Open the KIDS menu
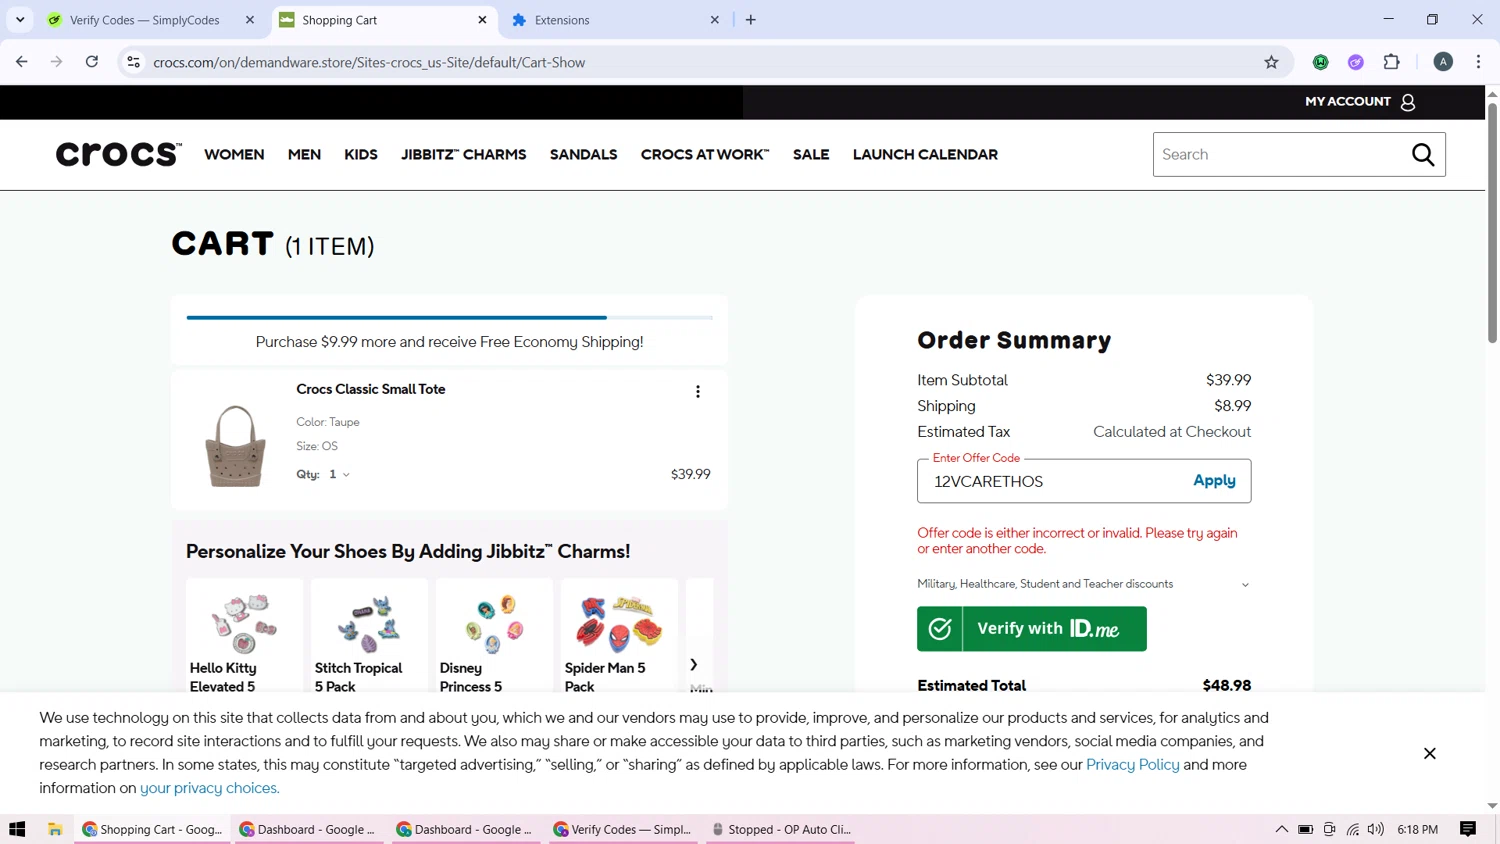This screenshot has width=1500, height=844. pyautogui.click(x=361, y=154)
